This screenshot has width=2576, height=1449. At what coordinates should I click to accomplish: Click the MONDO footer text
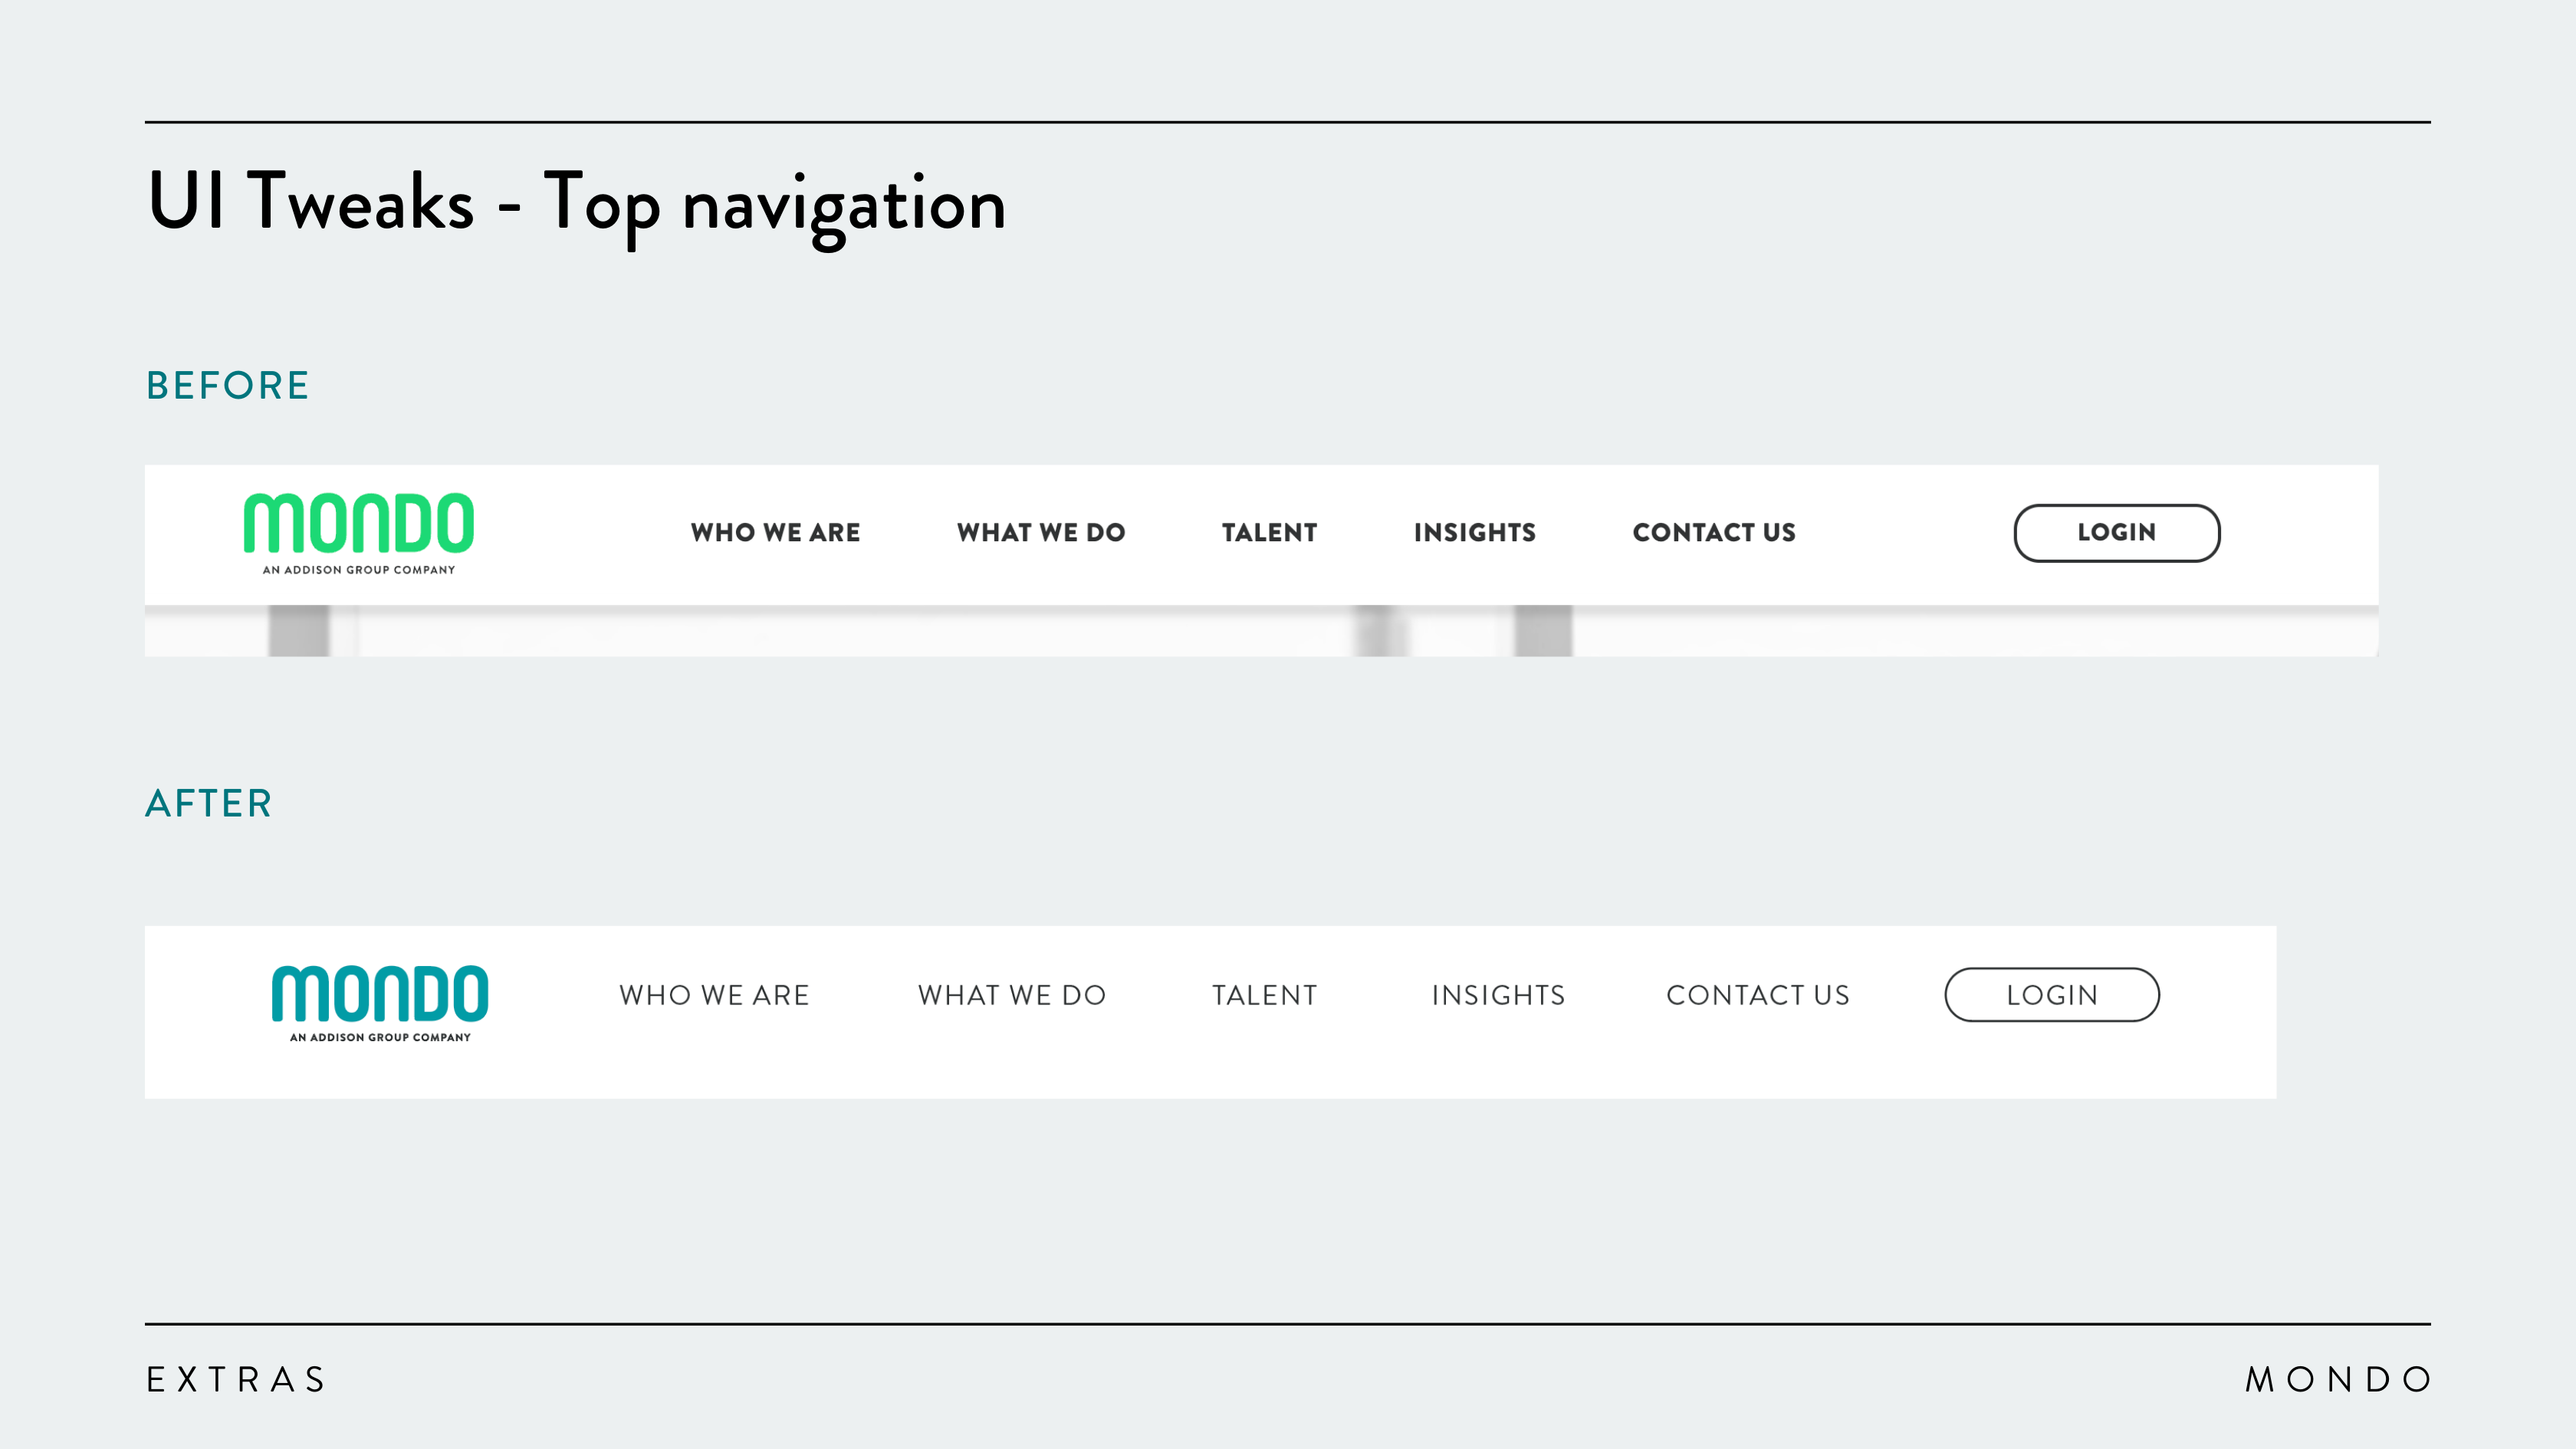(2338, 1380)
